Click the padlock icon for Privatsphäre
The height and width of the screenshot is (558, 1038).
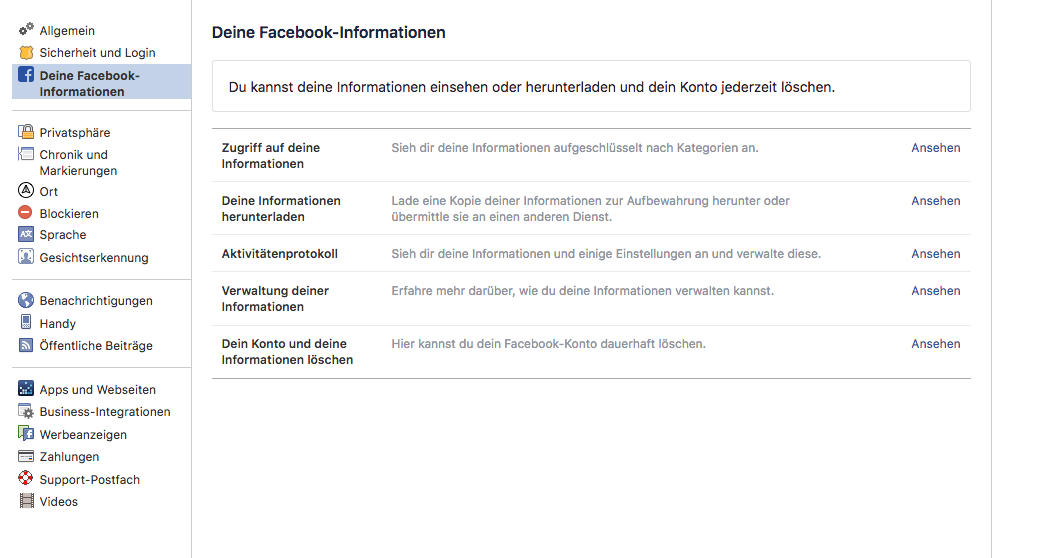tap(26, 132)
